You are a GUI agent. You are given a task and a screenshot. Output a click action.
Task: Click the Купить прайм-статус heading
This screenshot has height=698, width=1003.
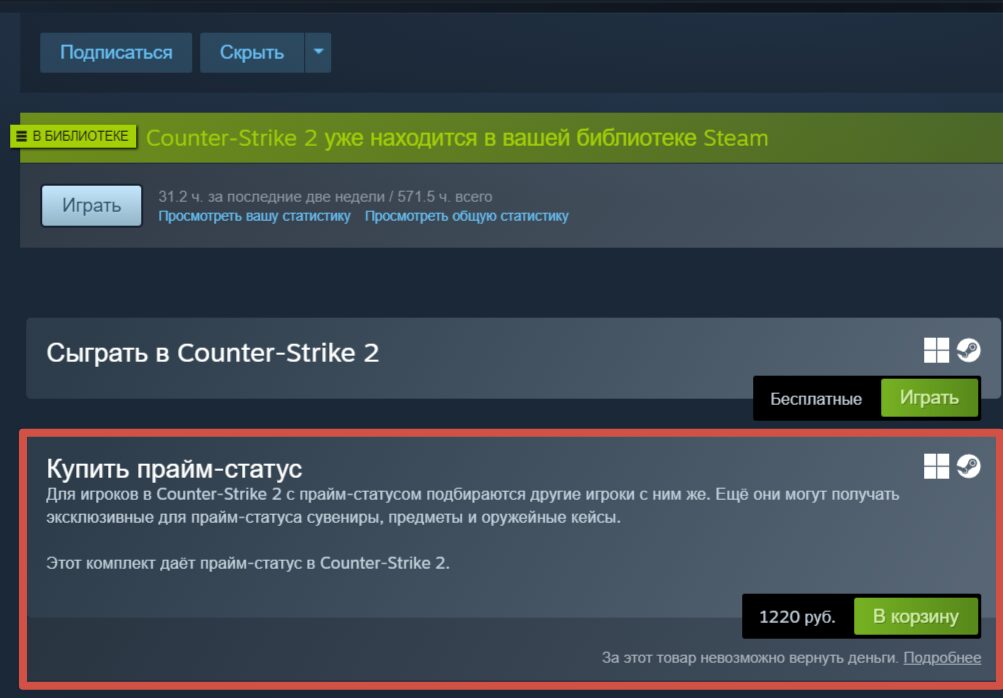pos(174,469)
